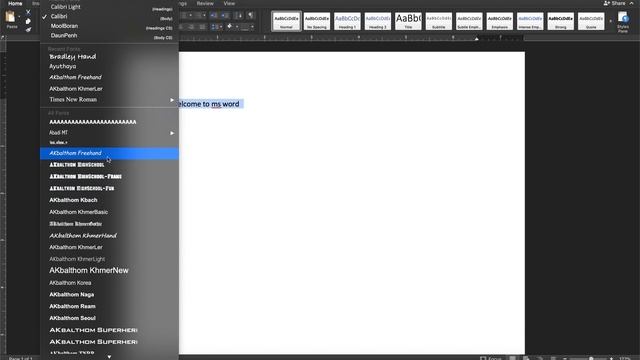Select AKbalthom HighSchool-Fun font
This screenshot has height=360, width=640.
pyautogui.click(x=109, y=188)
